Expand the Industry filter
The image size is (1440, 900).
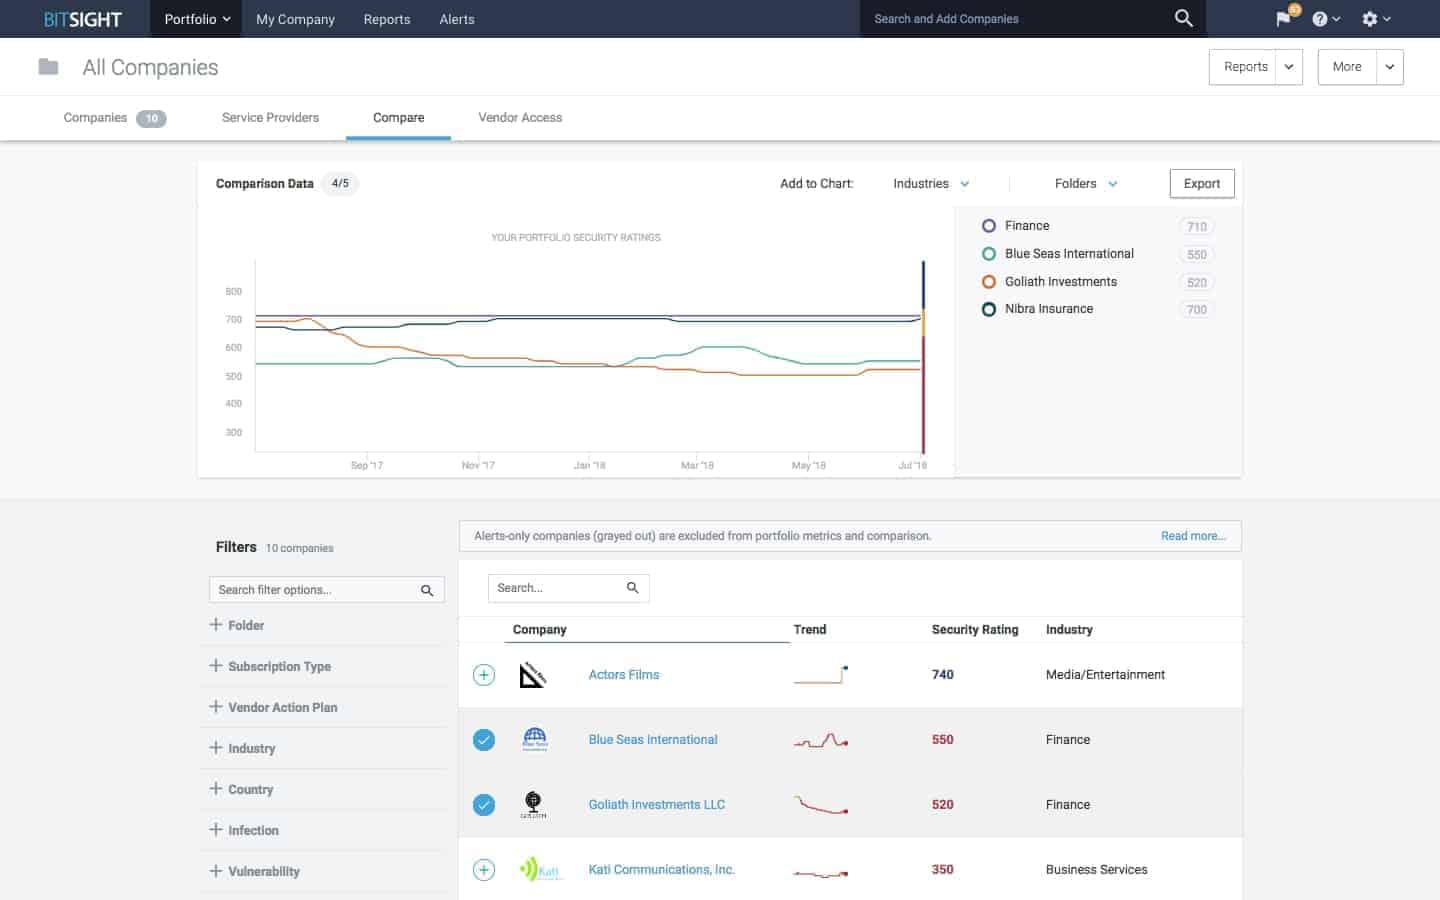(242, 749)
